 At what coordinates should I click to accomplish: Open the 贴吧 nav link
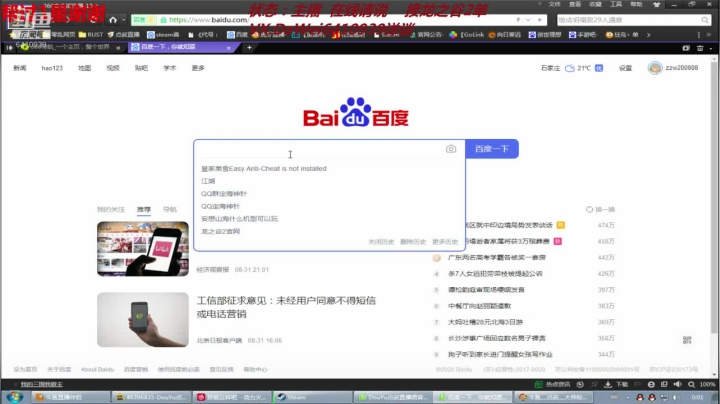141,68
